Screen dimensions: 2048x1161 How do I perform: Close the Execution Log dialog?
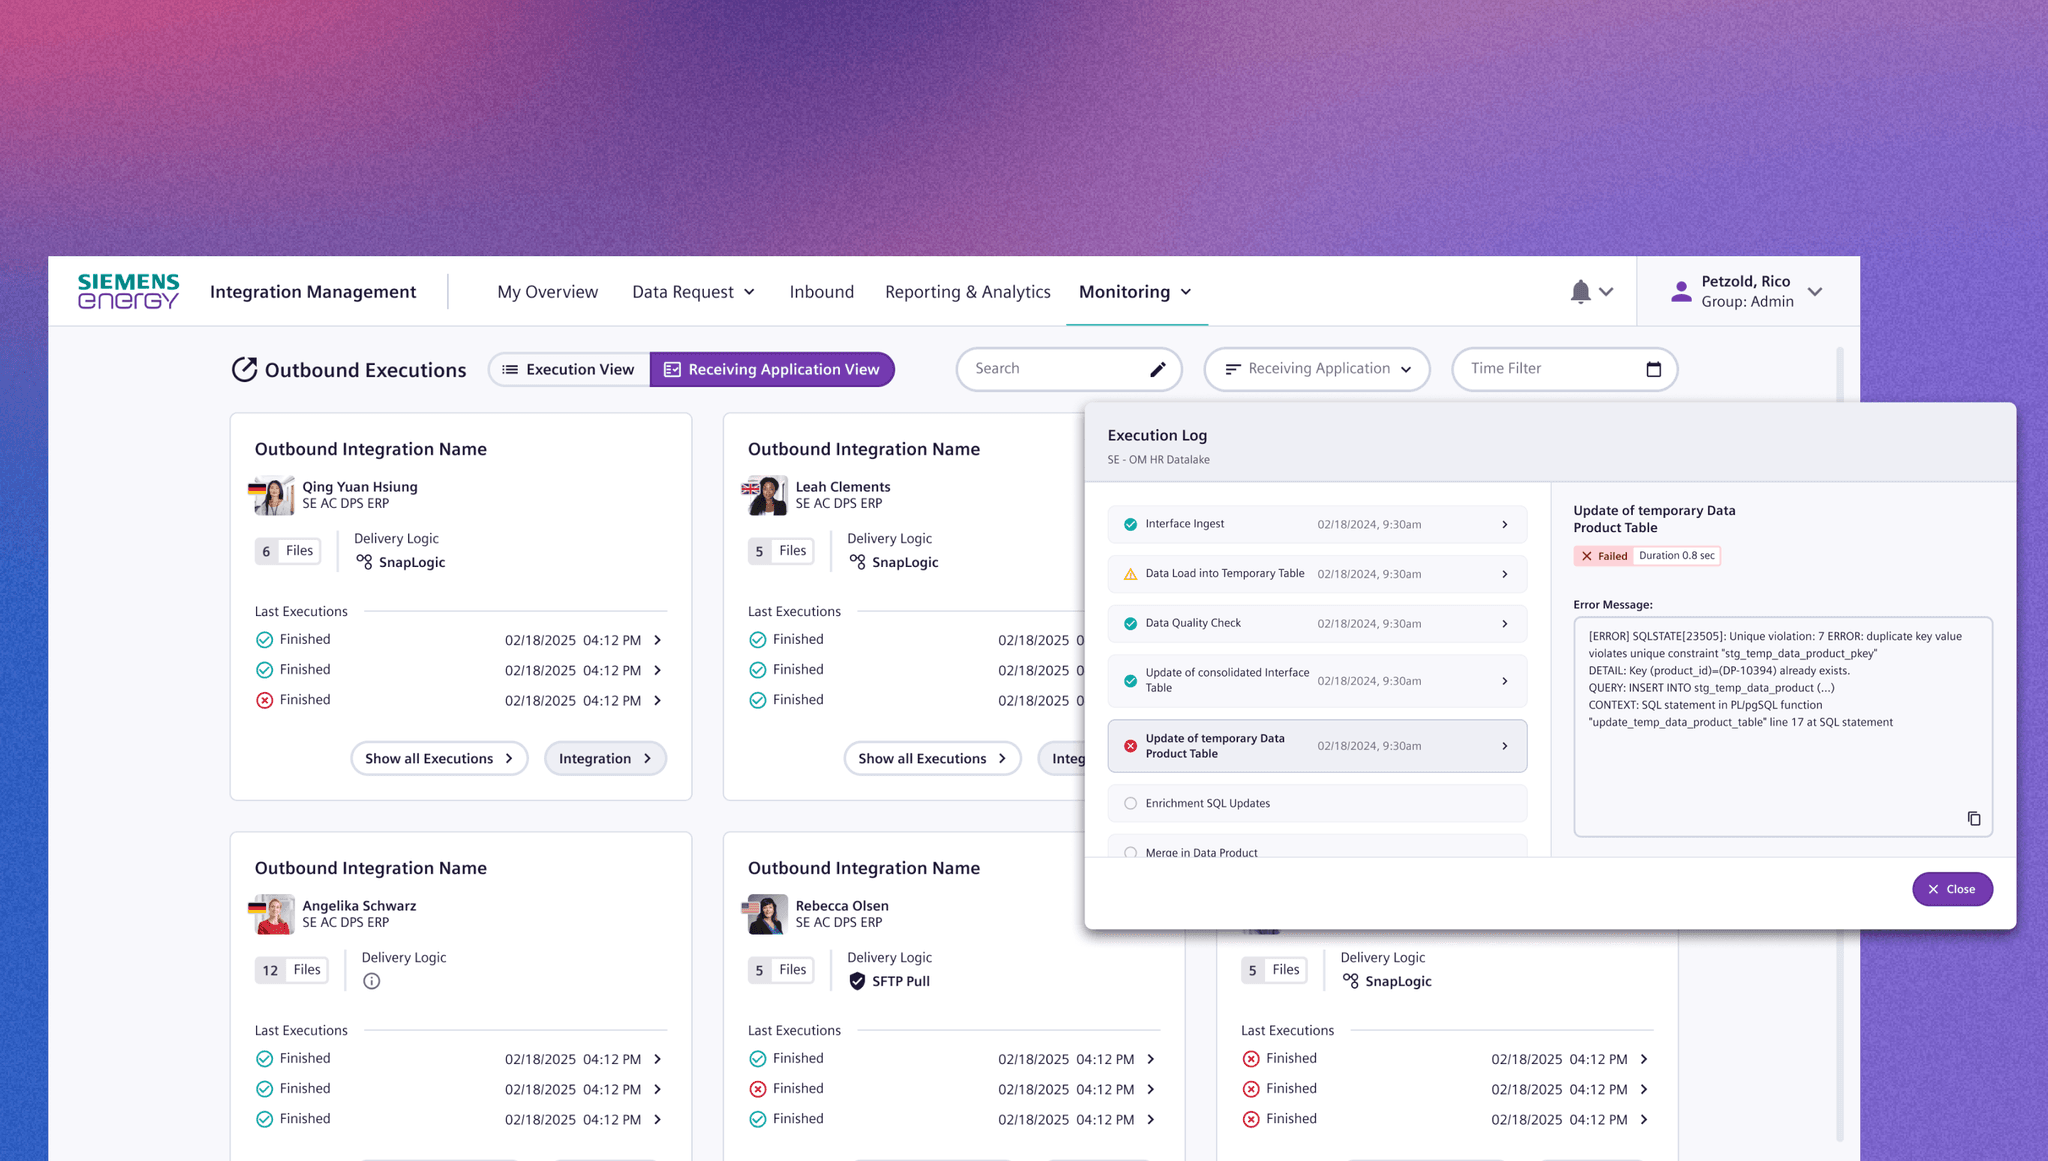(x=1951, y=889)
